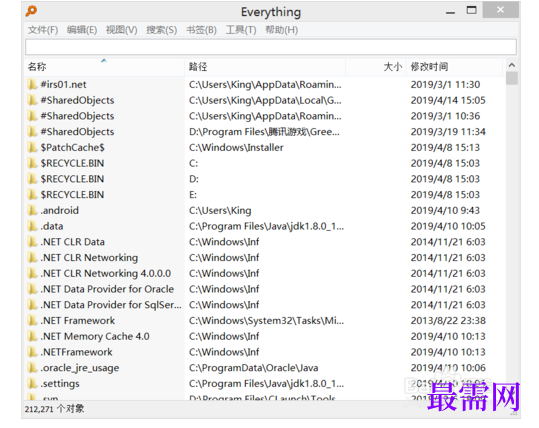
Task: Select the .oracle_jre_usage entry name
Action: pos(80,368)
